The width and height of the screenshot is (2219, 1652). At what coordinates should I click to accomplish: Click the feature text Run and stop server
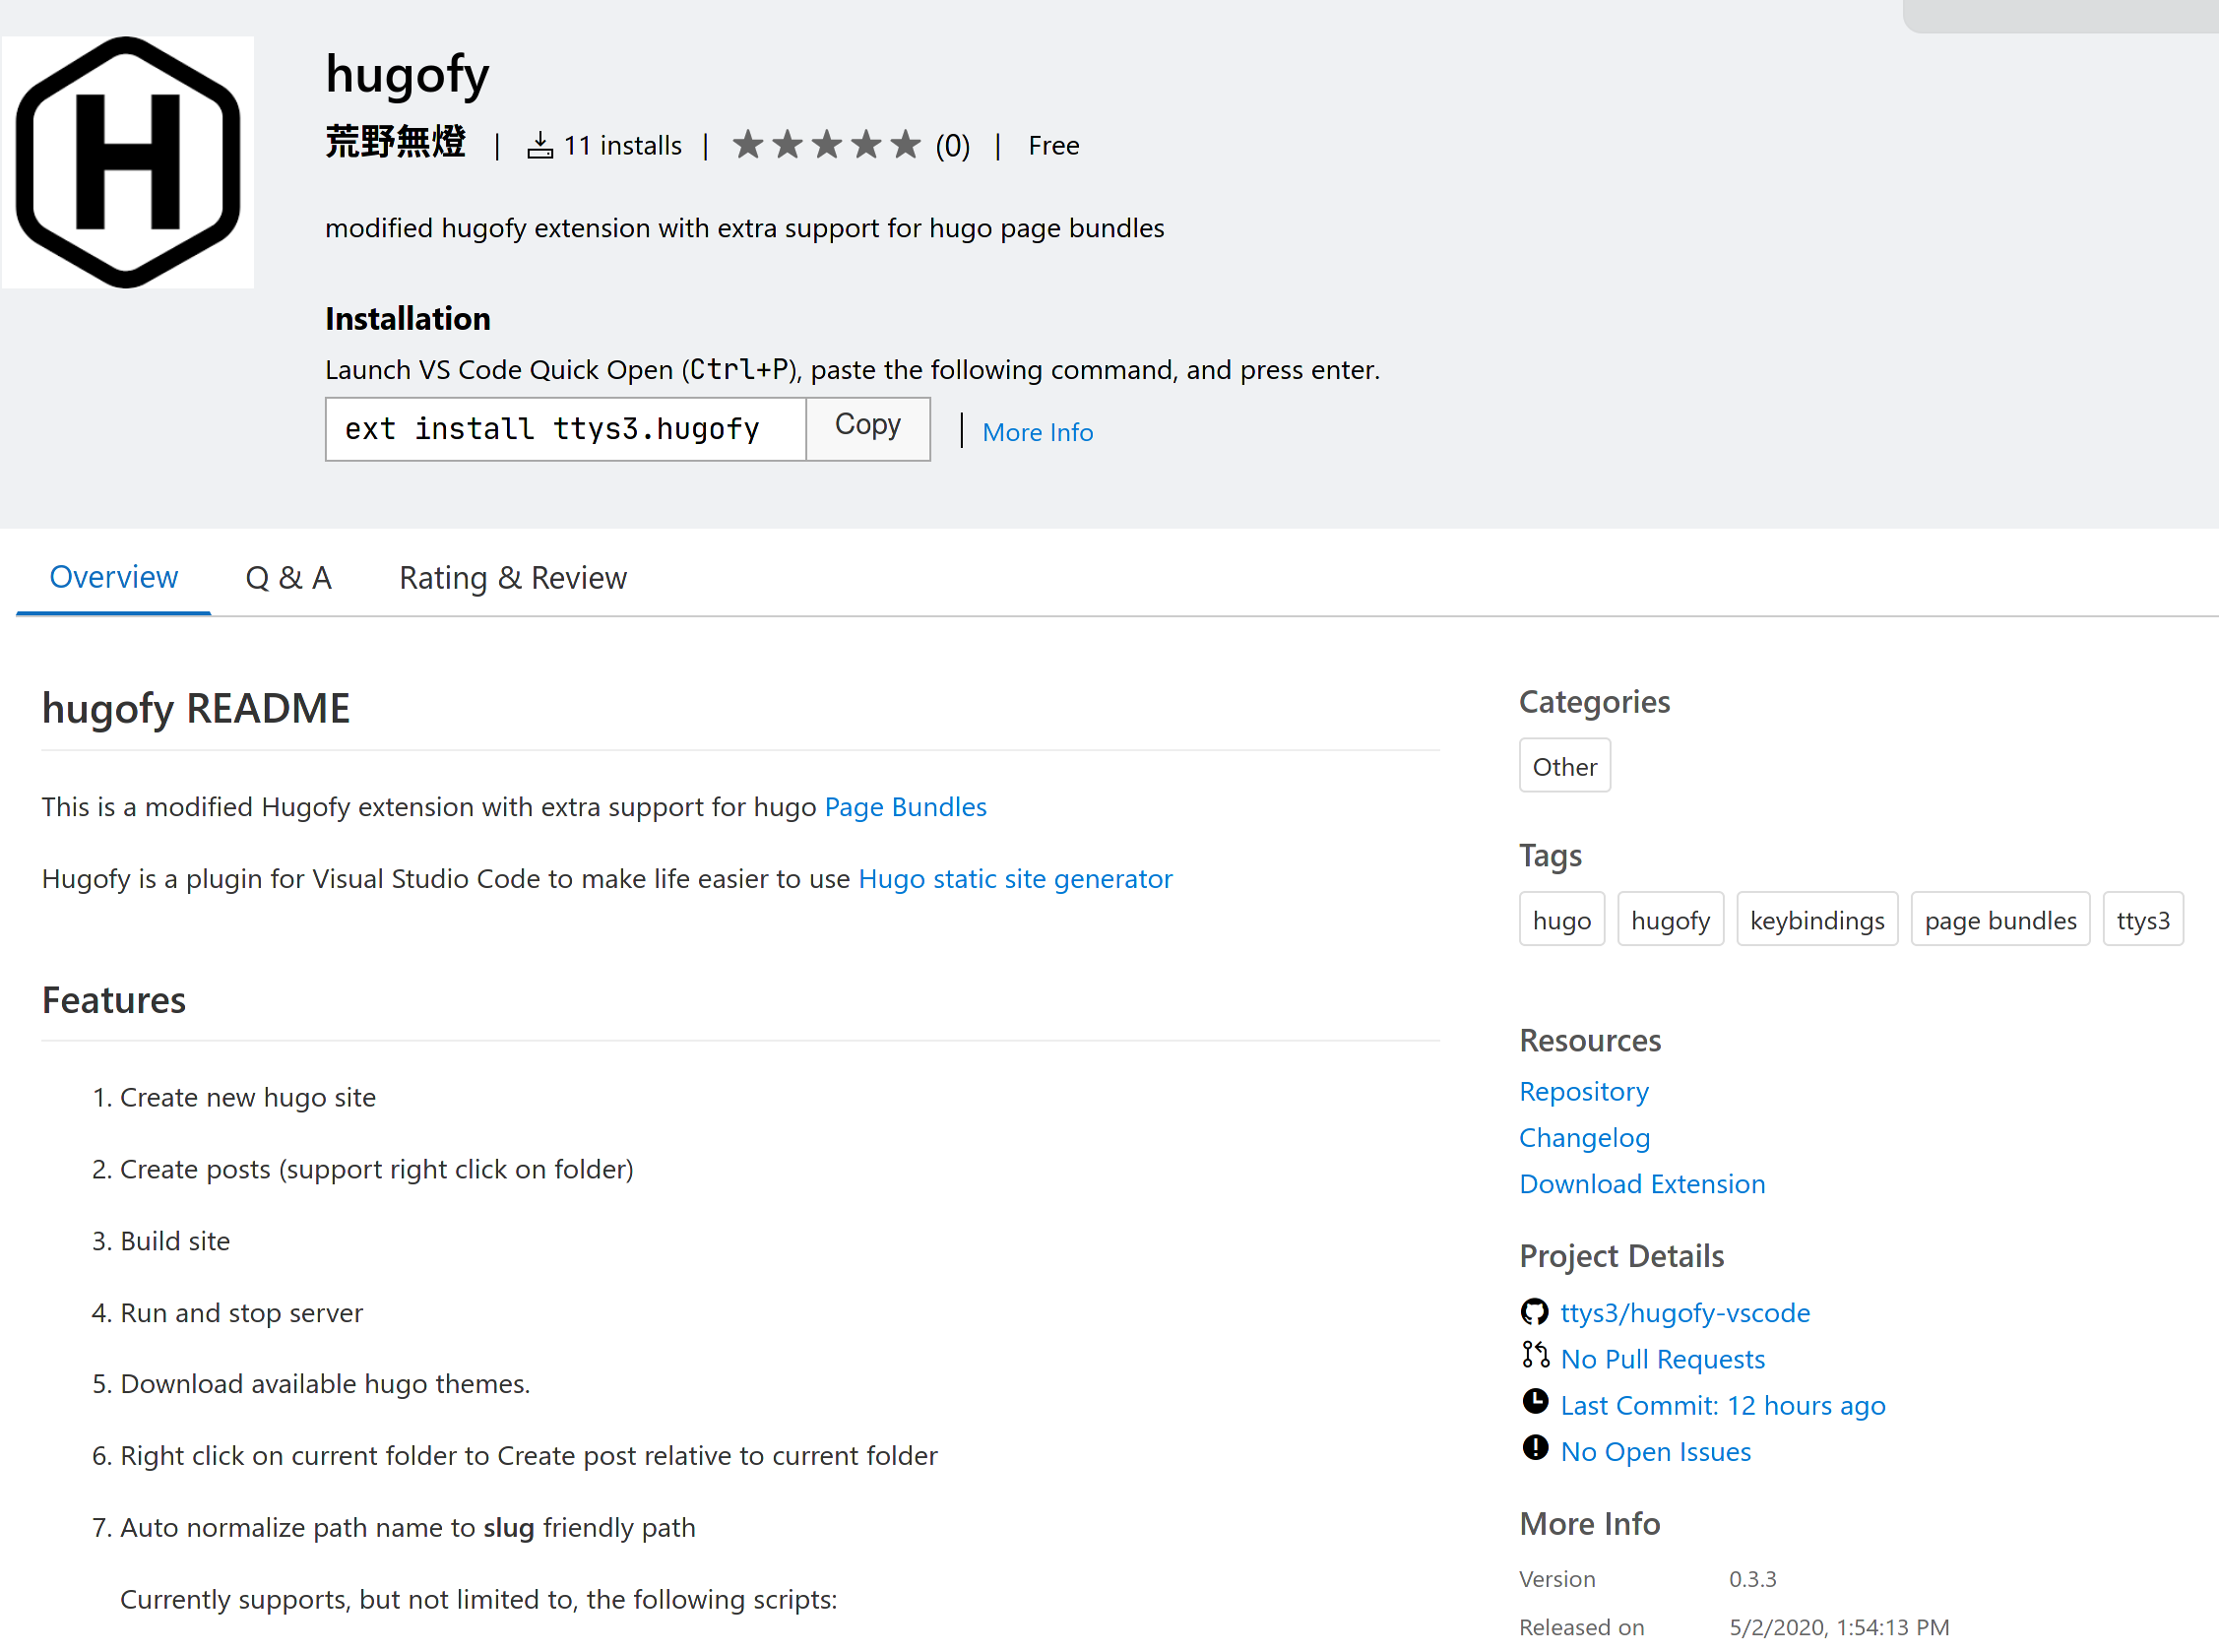point(241,1312)
